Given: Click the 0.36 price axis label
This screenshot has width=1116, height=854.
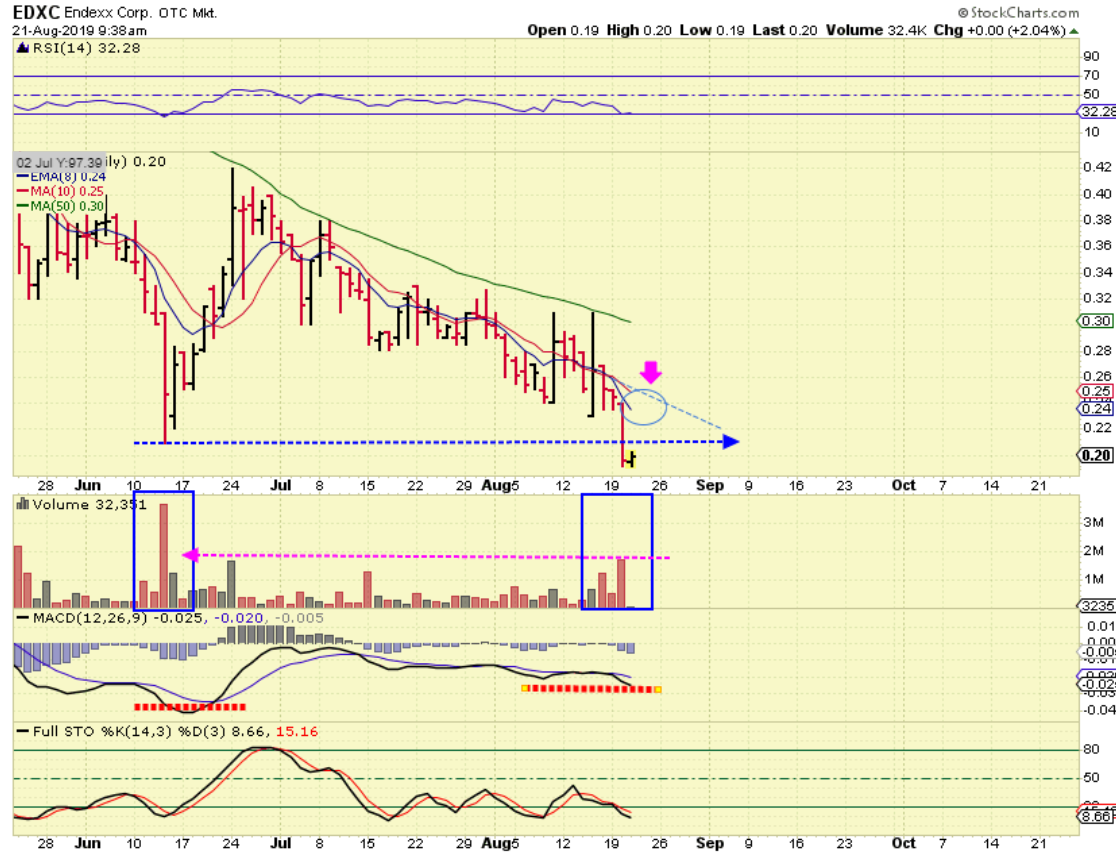Looking at the screenshot, I should 1097,246.
